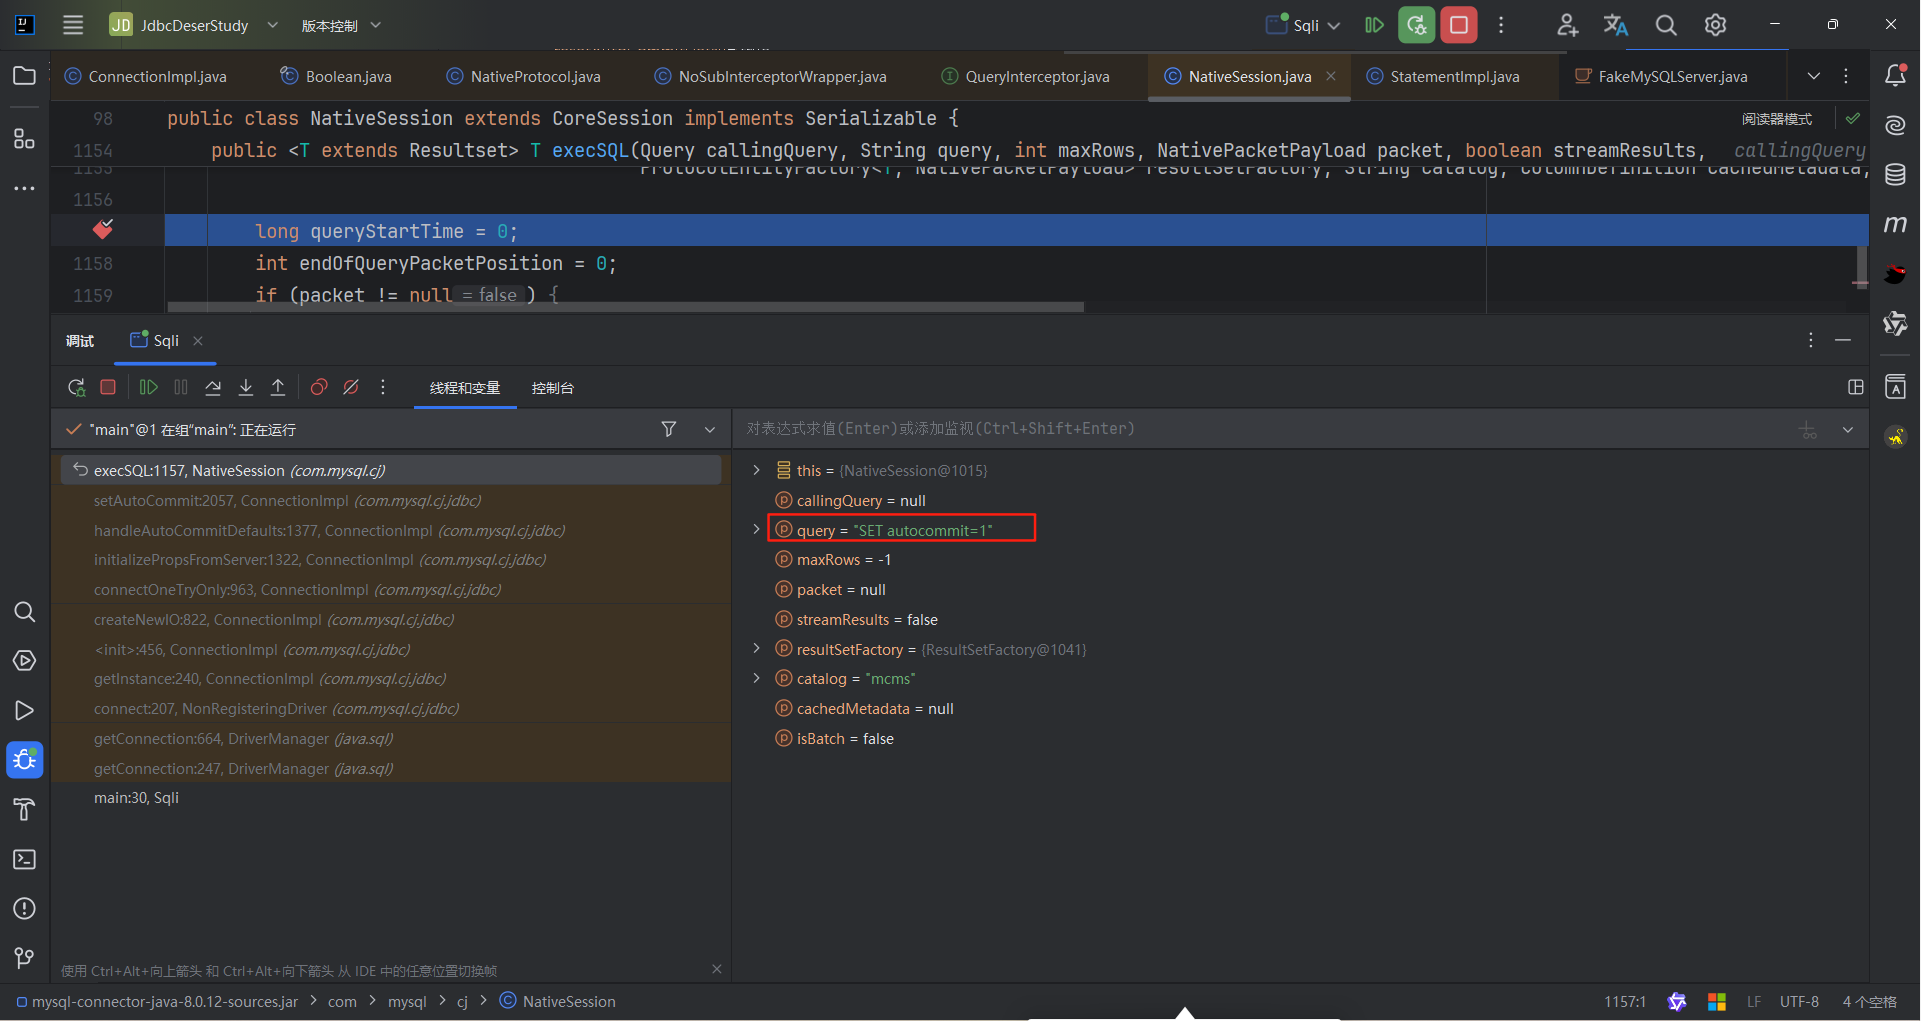Screen dimensions: 1921x1021
Task: Step into in the debugger
Action: [x=246, y=387]
